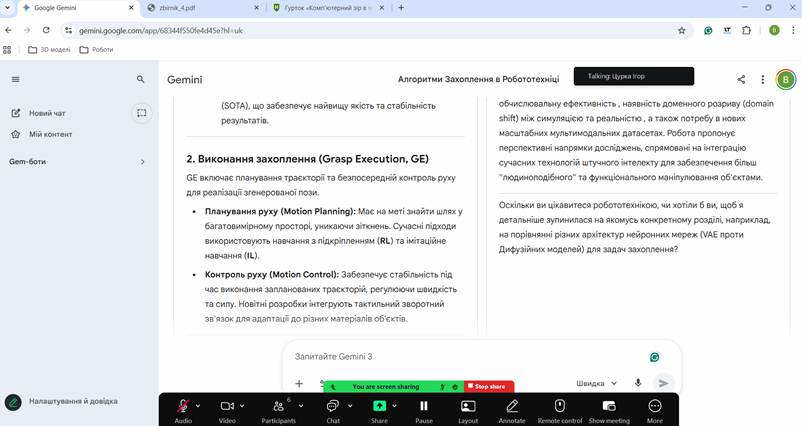This screenshot has height=426, width=802.
Task: Click the Stop share button
Action: point(488,386)
